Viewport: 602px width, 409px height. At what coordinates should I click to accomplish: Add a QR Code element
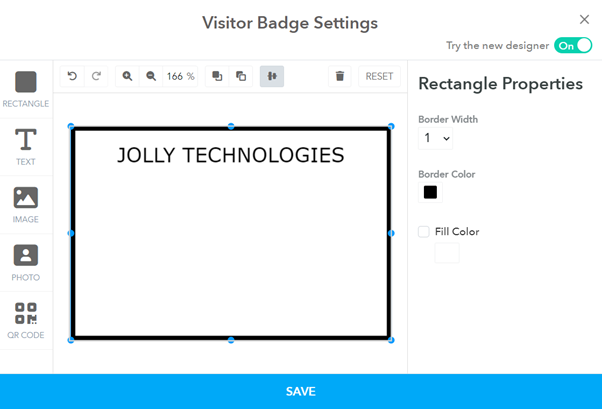click(26, 320)
